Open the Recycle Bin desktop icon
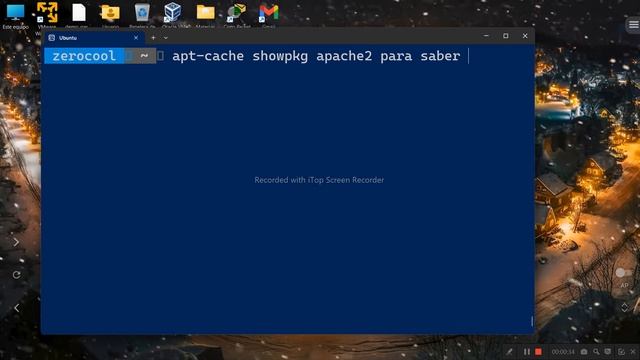 pyautogui.click(x=142, y=16)
